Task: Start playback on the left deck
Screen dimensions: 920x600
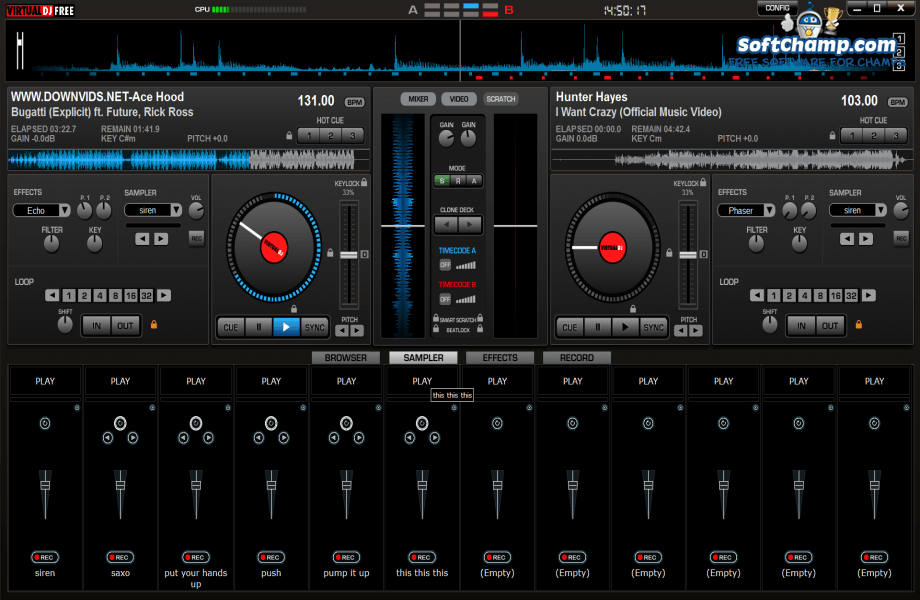Action: point(286,327)
